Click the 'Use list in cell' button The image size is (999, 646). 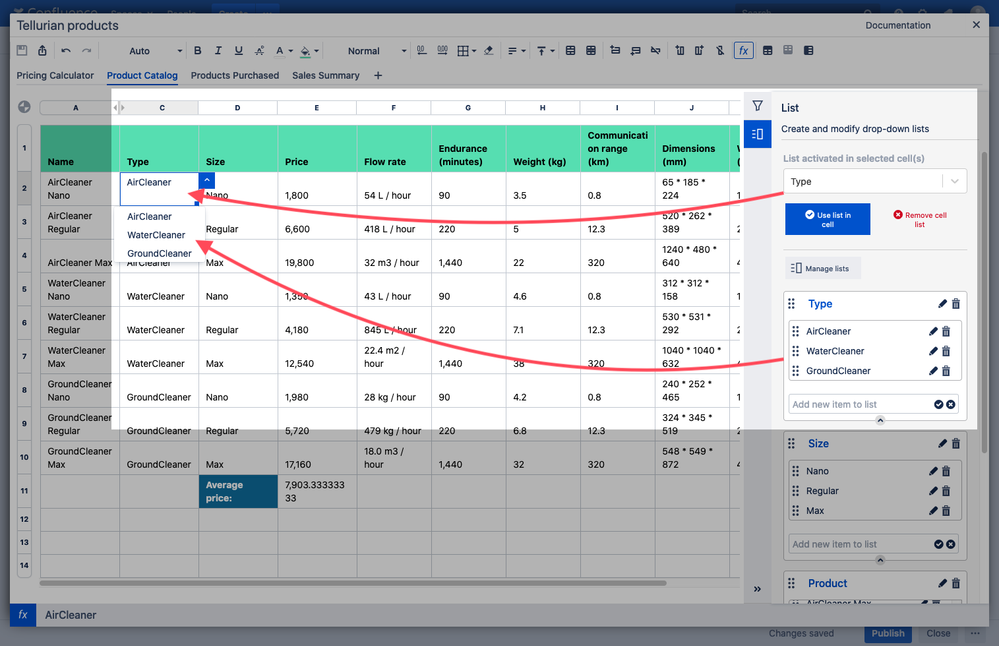click(827, 219)
